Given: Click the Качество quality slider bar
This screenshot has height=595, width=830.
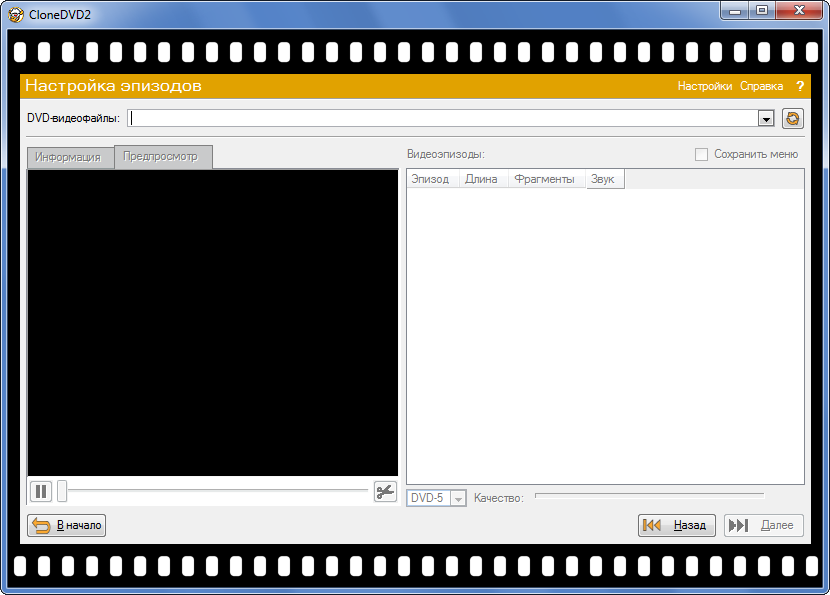Looking at the screenshot, I should click(x=649, y=494).
